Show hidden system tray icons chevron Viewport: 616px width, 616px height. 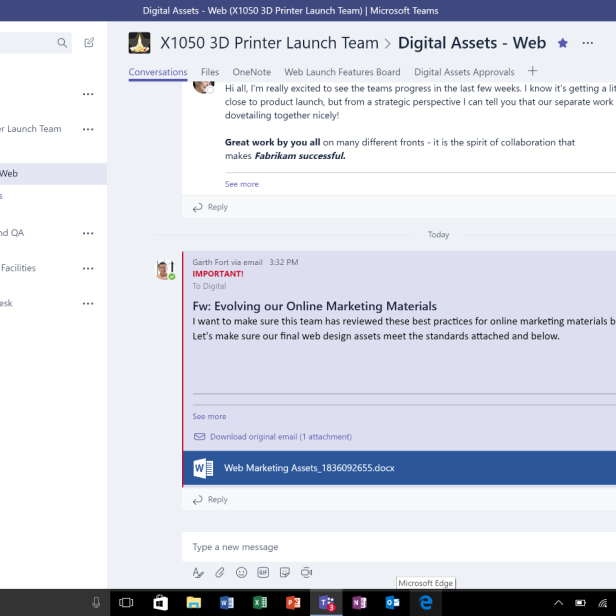559,603
